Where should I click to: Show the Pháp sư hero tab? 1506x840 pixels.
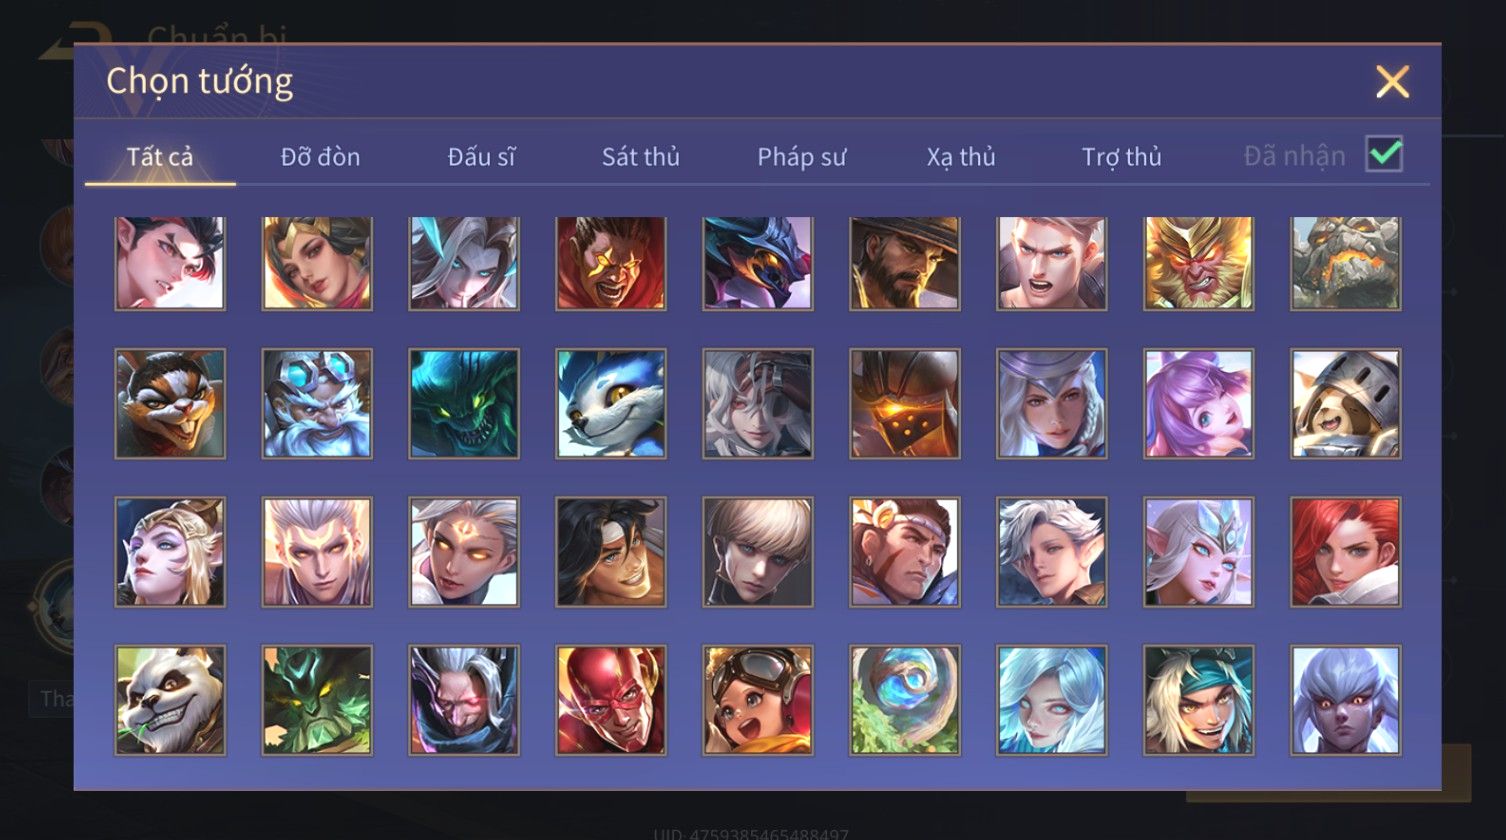802,157
